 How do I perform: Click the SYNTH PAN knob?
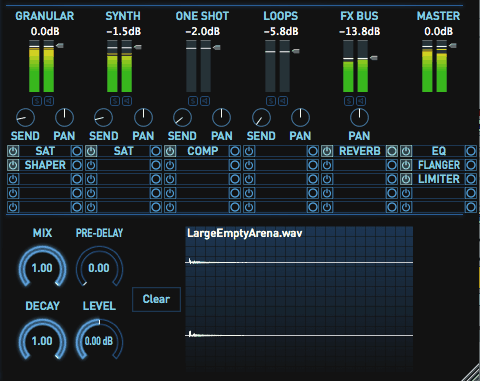pos(143,117)
